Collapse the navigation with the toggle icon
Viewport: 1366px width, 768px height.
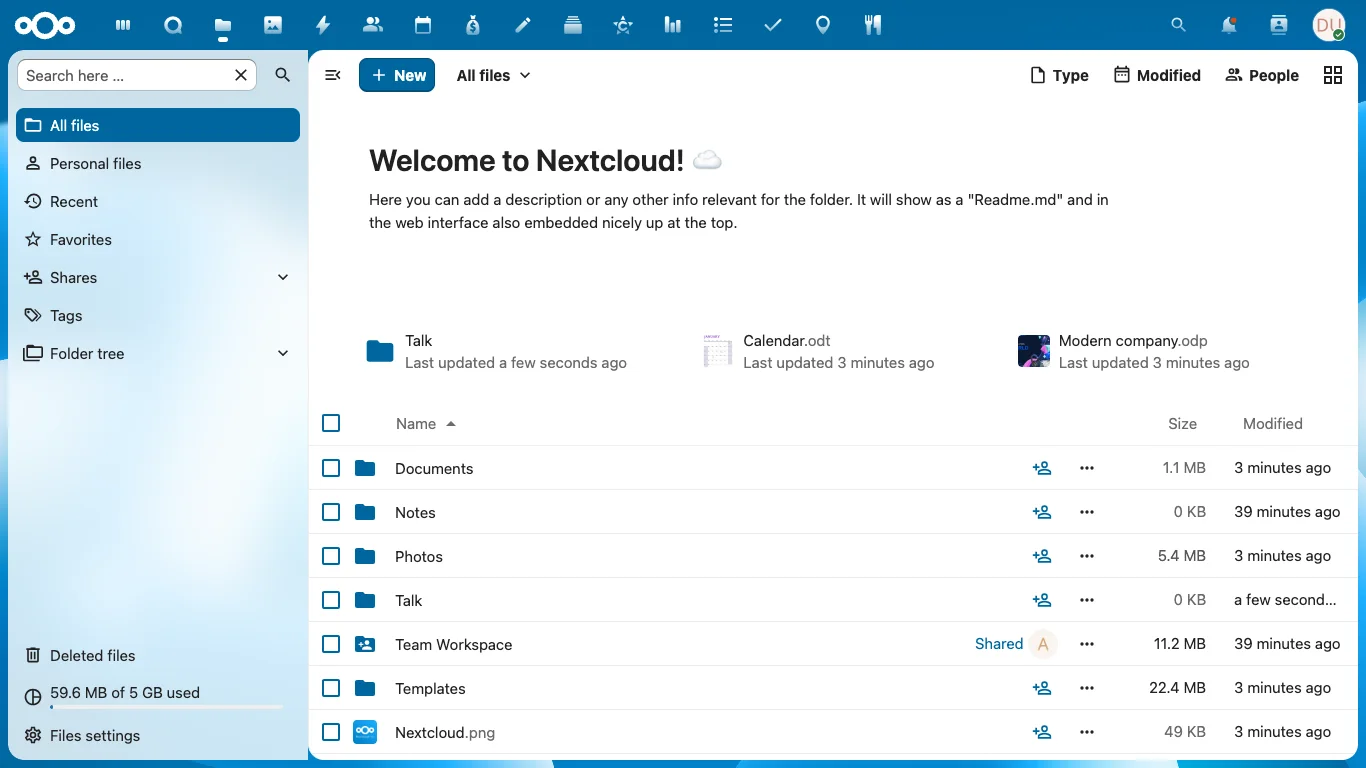click(333, 75)
